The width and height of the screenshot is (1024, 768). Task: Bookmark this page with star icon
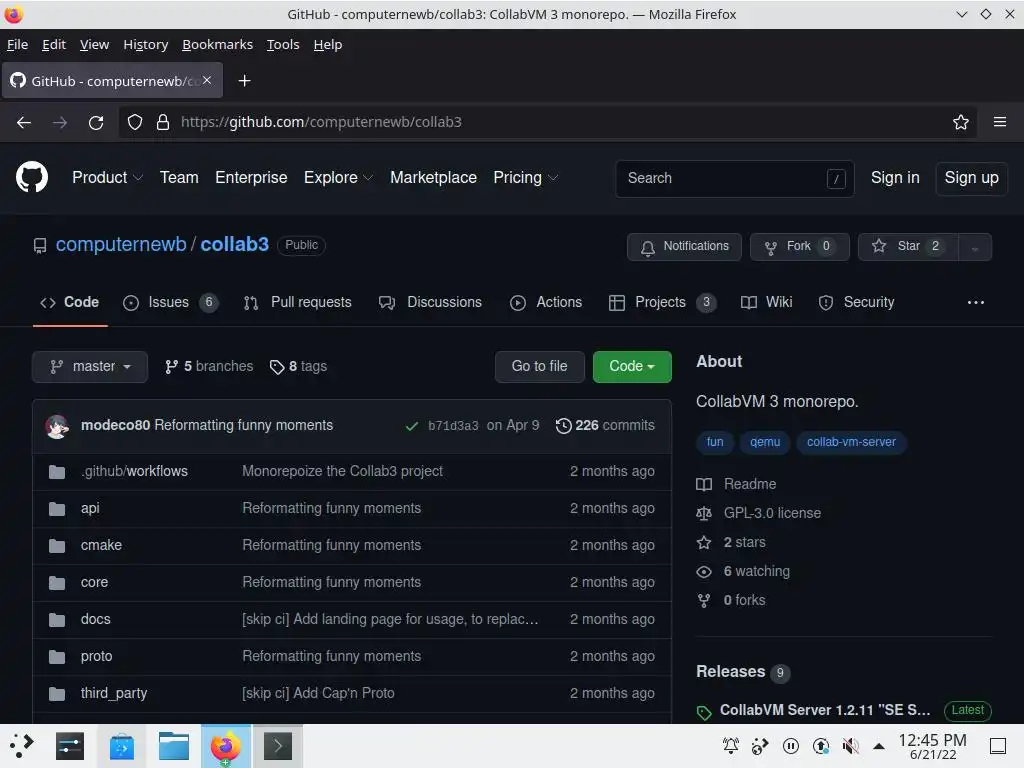(x=961, y=122)
